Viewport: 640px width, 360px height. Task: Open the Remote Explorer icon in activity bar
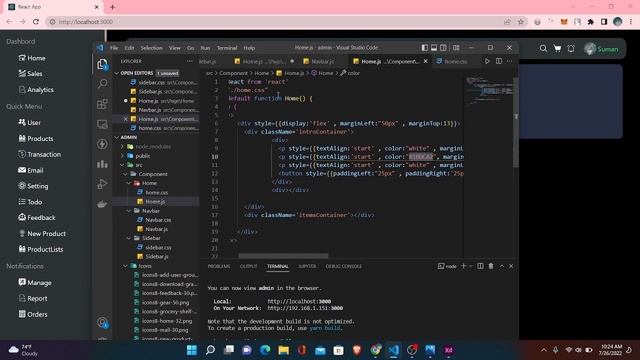(102, 124)
